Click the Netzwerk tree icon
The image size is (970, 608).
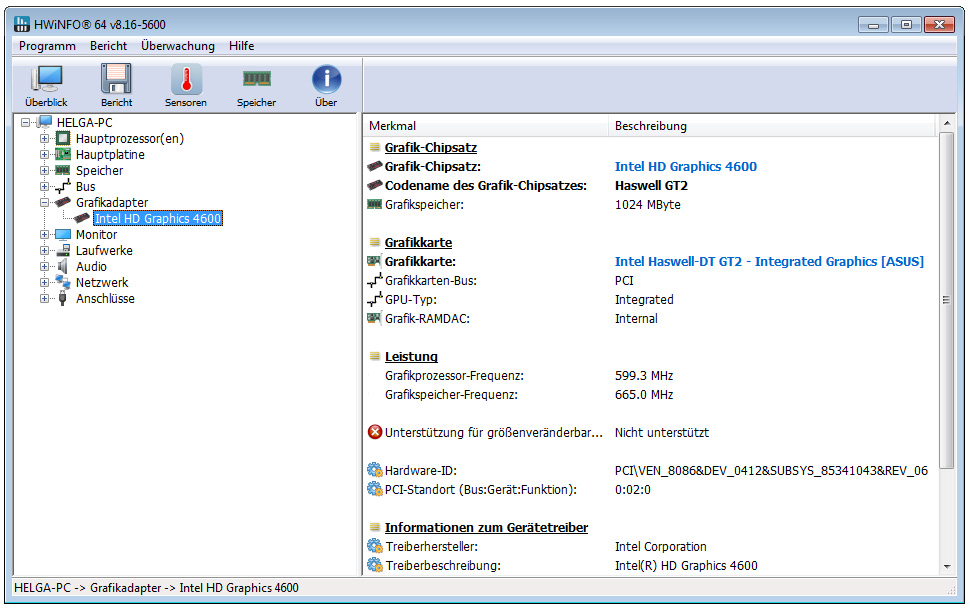tap(63, 283)
